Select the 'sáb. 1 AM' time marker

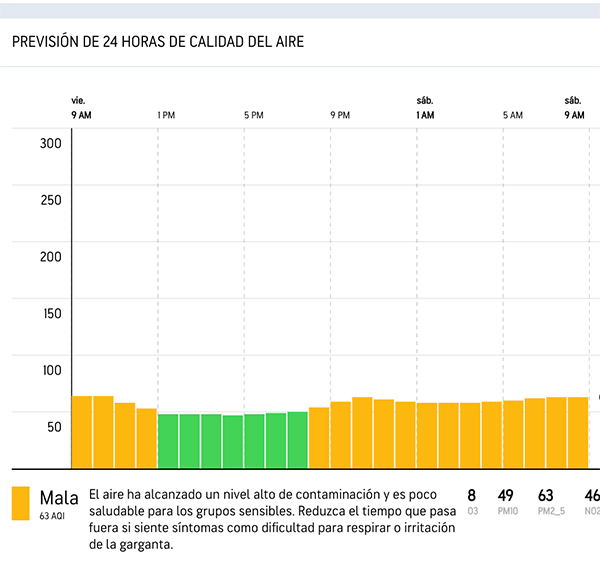point(425,109)
